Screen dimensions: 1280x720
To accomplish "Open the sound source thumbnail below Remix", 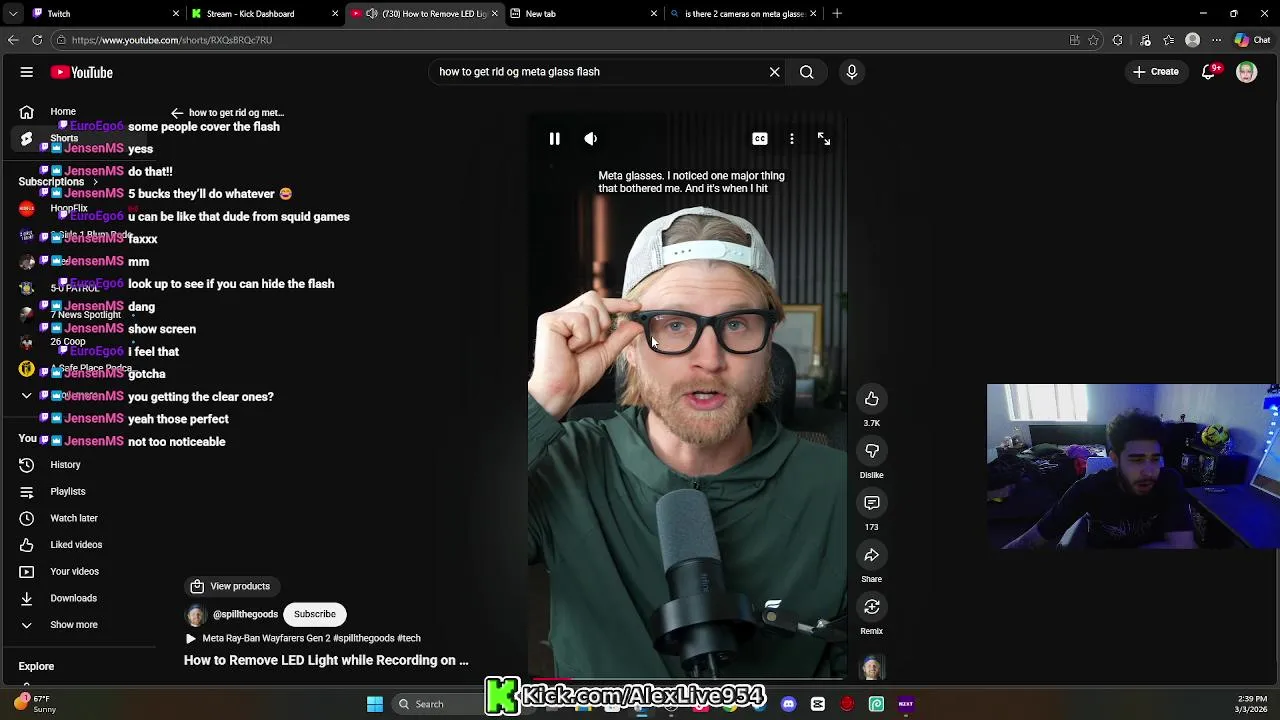I will click(x=872, y=667).
